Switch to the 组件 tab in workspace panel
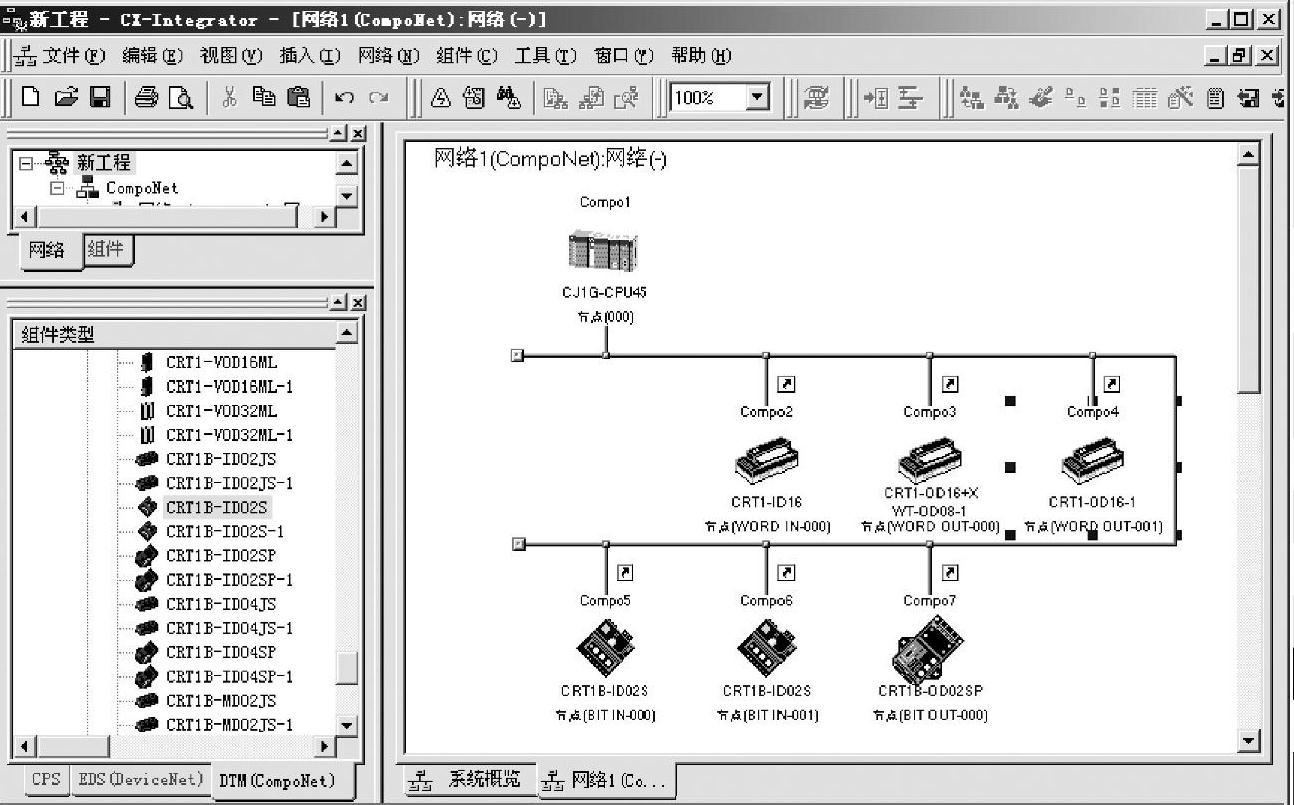Screen dimensions: 1294x805 coord(106,249)
